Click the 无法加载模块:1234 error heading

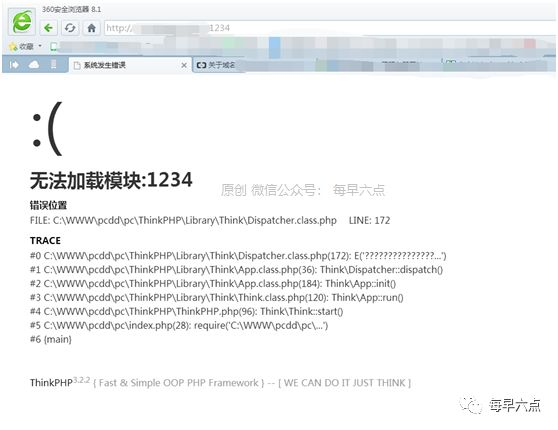pyautogui.click(x=111, y=180)
